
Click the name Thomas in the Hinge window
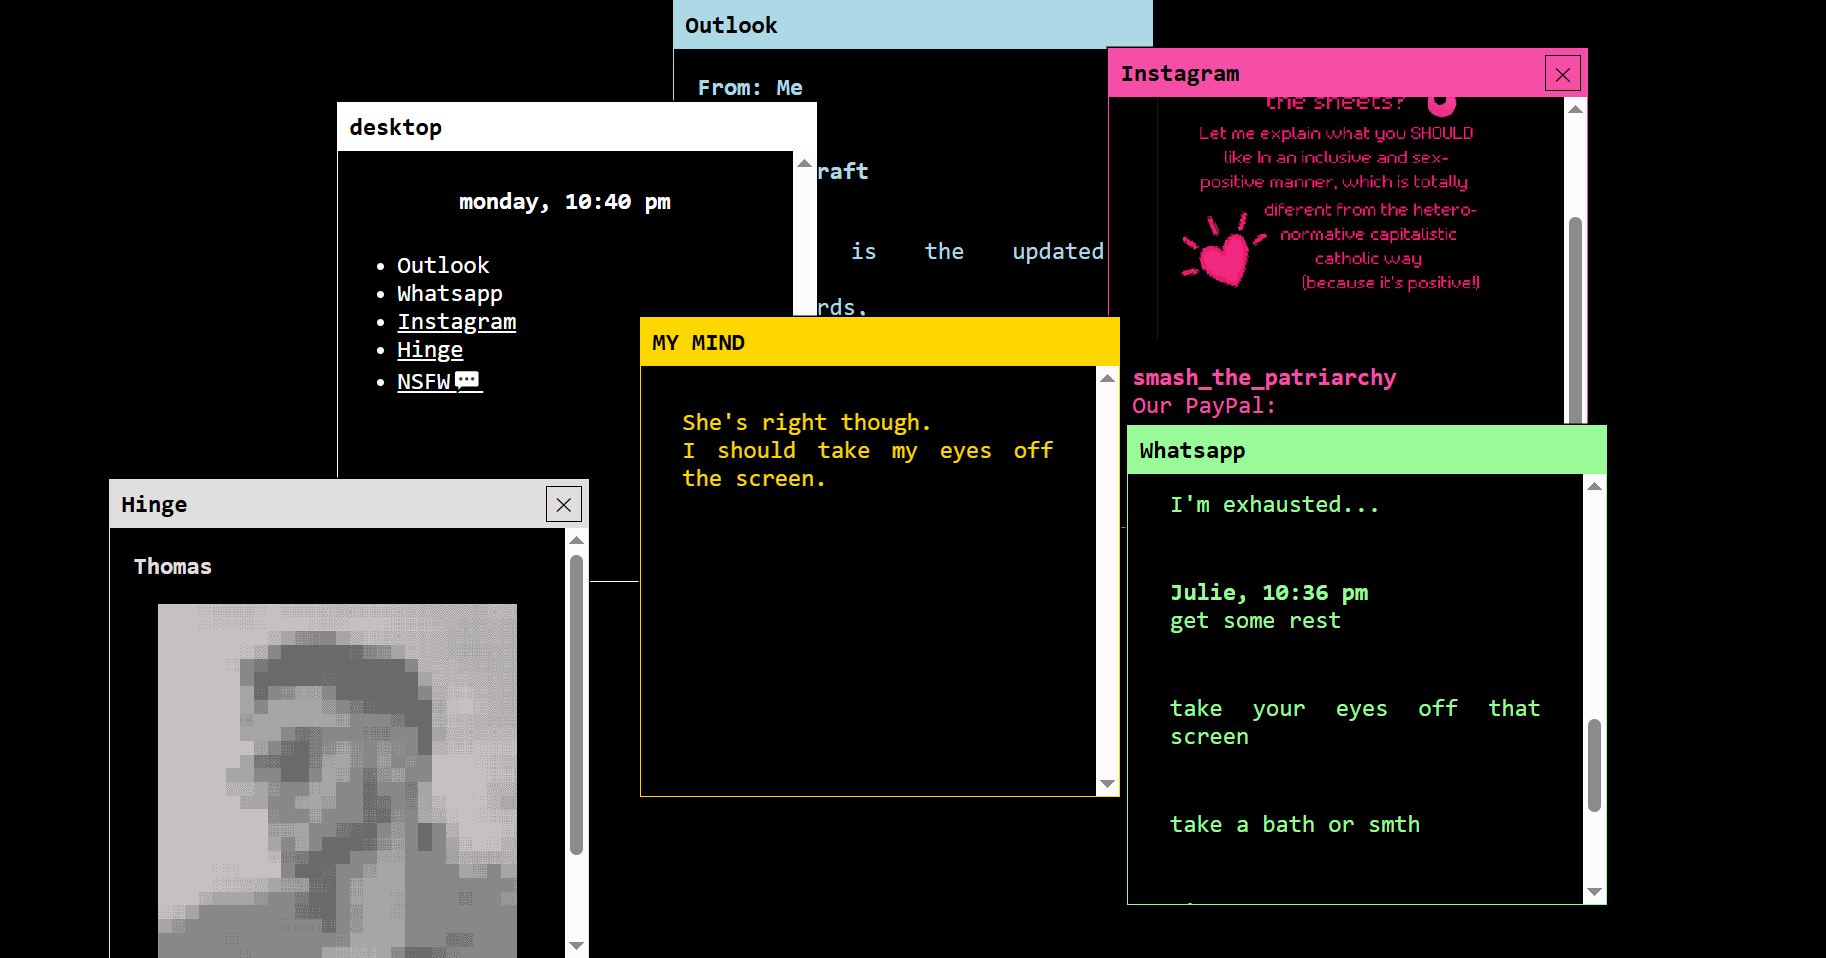tap(173, 567)
